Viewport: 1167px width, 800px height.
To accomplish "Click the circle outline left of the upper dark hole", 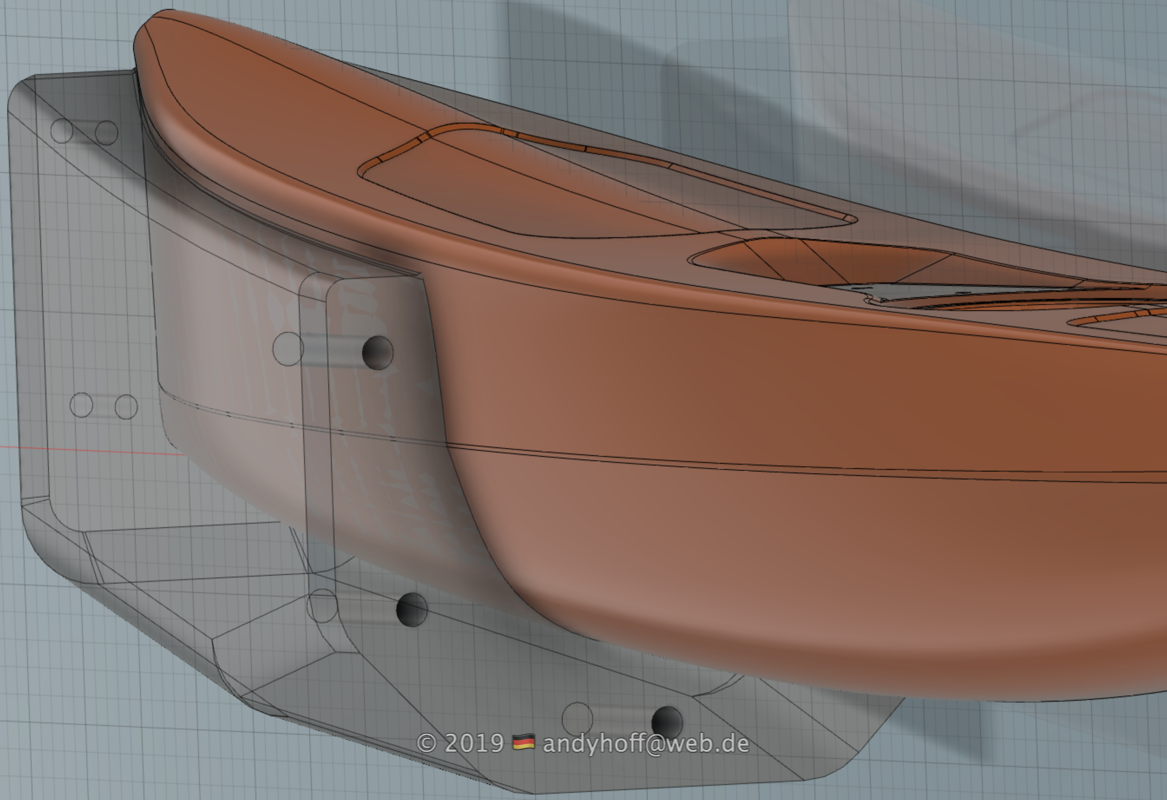I will 288,349.
